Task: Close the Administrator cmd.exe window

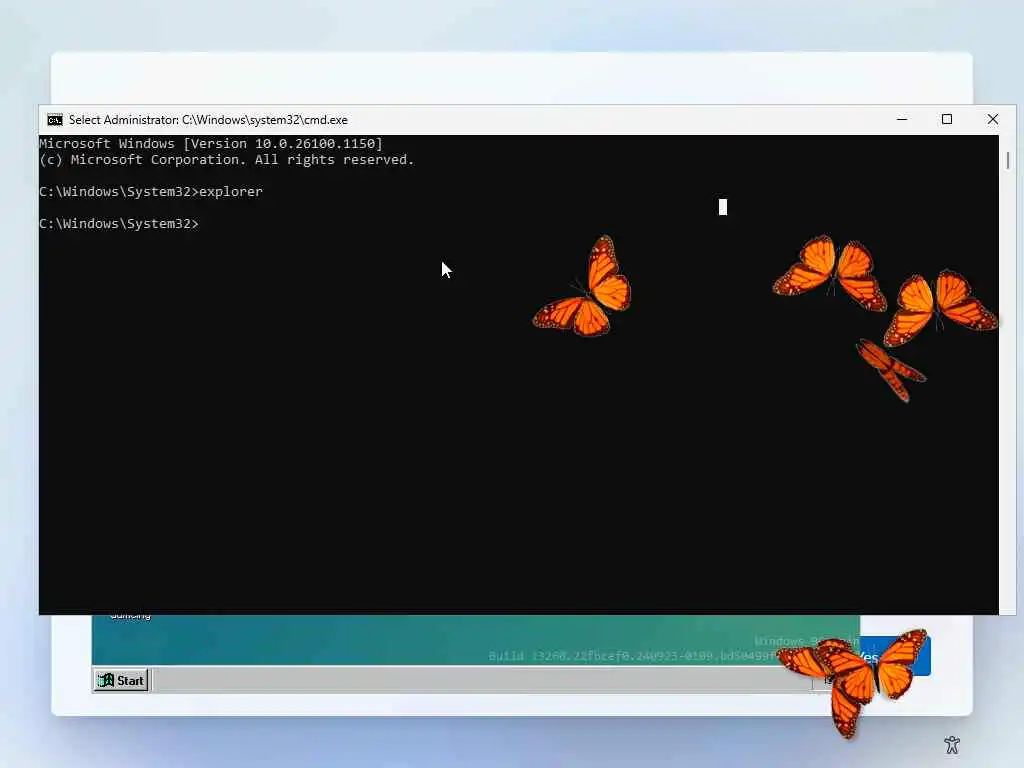Action: (x=993, y=120)
